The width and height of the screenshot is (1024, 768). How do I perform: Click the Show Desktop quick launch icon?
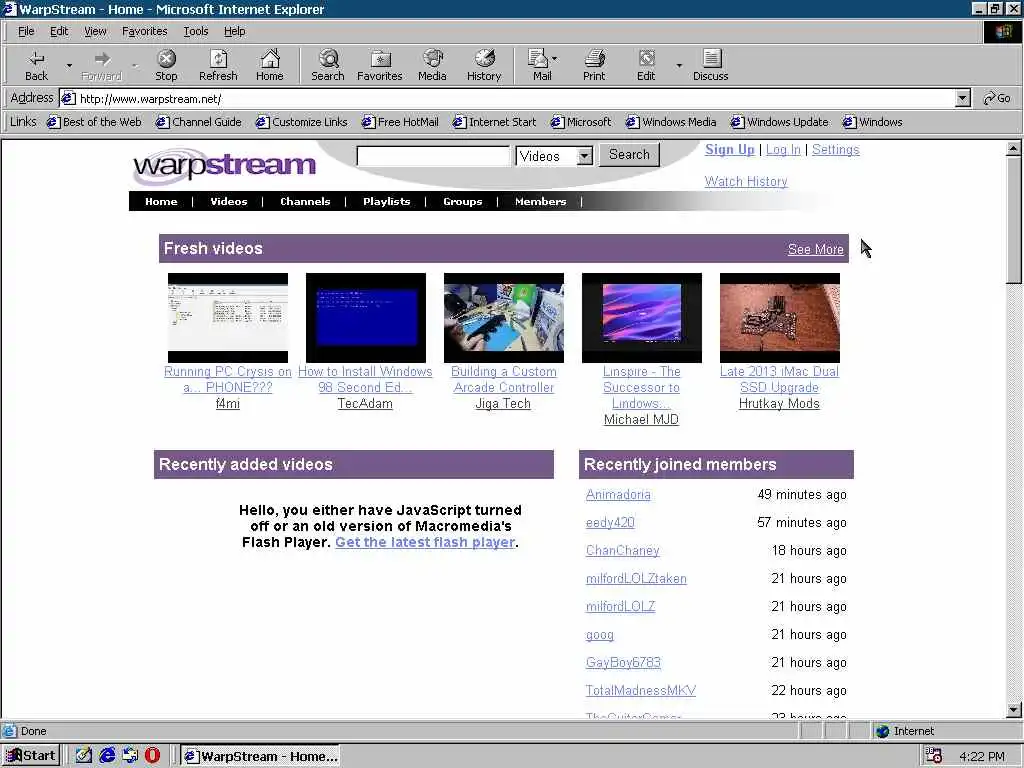coord(84,756)
